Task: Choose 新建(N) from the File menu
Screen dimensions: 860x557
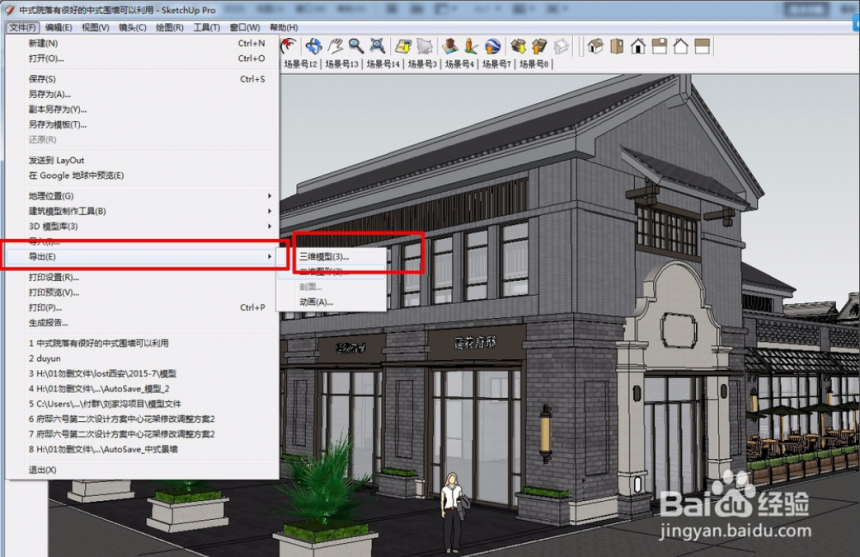Action: 142,43
